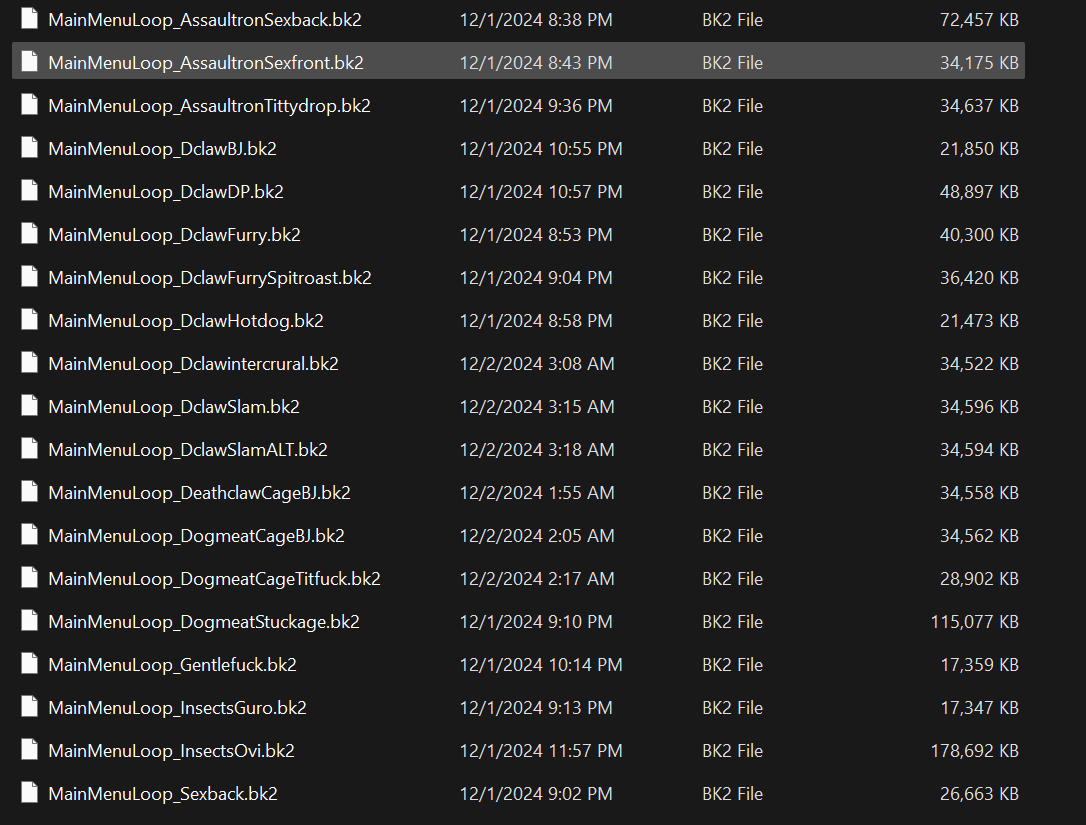Select the file icon of the 21,850 KB file

tap(29, 148)
